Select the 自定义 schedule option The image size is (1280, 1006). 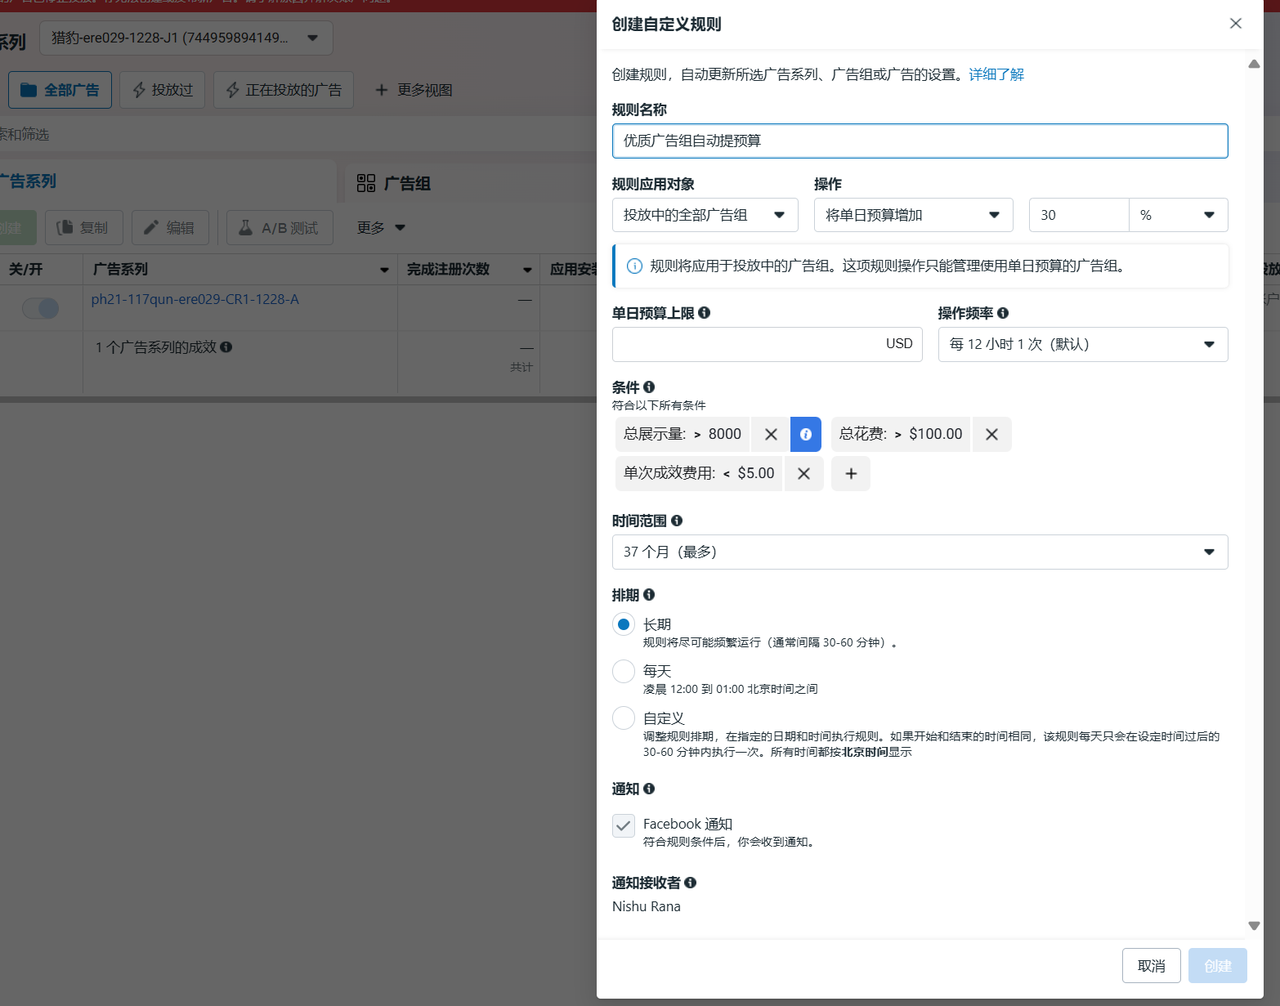(x=623, y=718)
